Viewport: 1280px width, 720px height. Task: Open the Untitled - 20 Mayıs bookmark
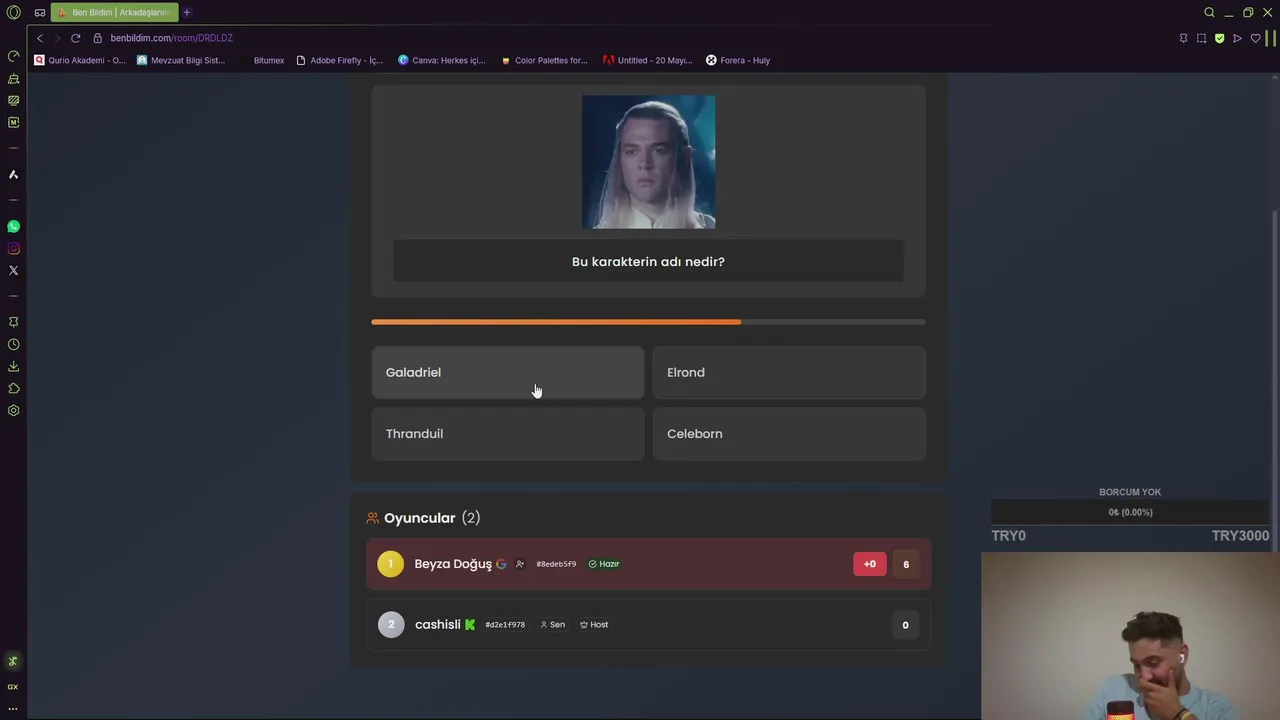[x=648, y=60]
